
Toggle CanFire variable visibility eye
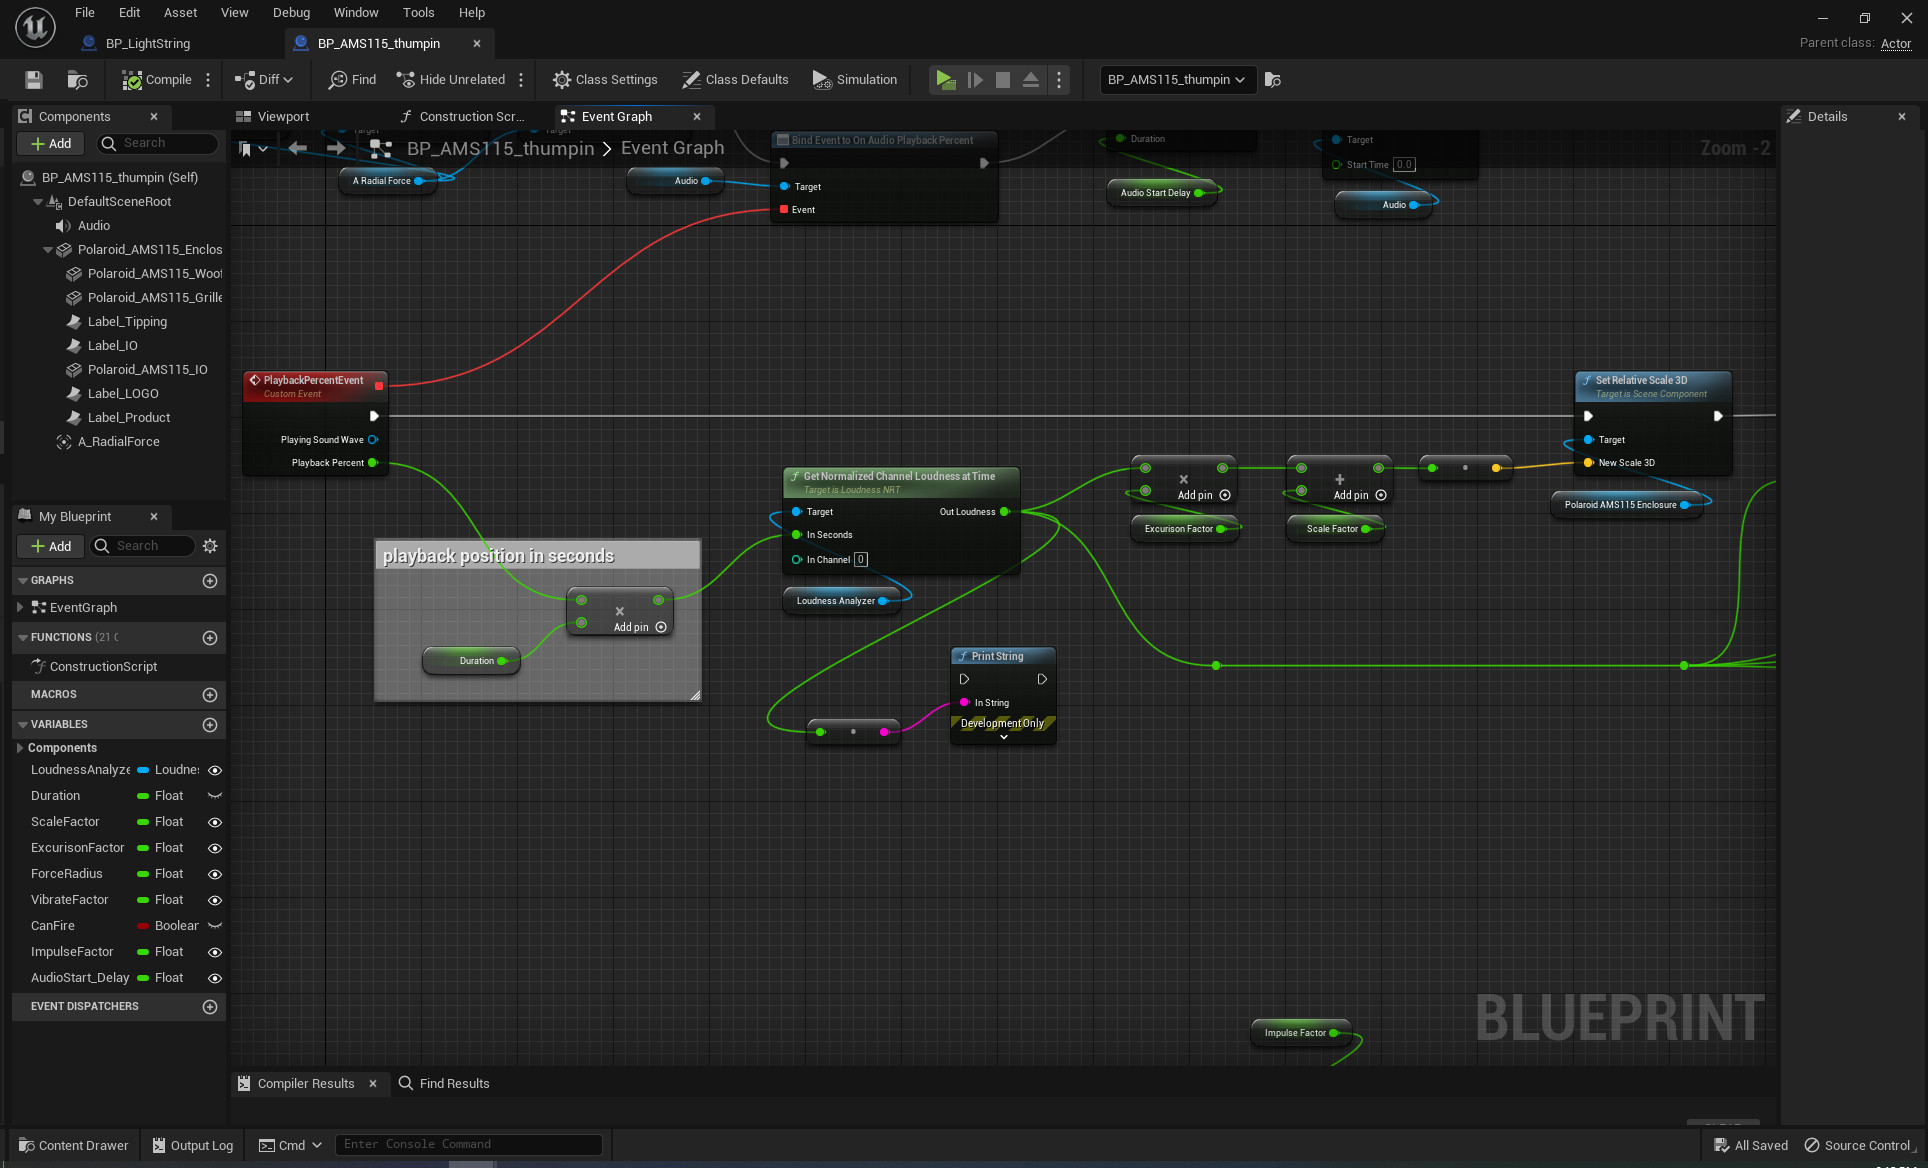(214, 926)
